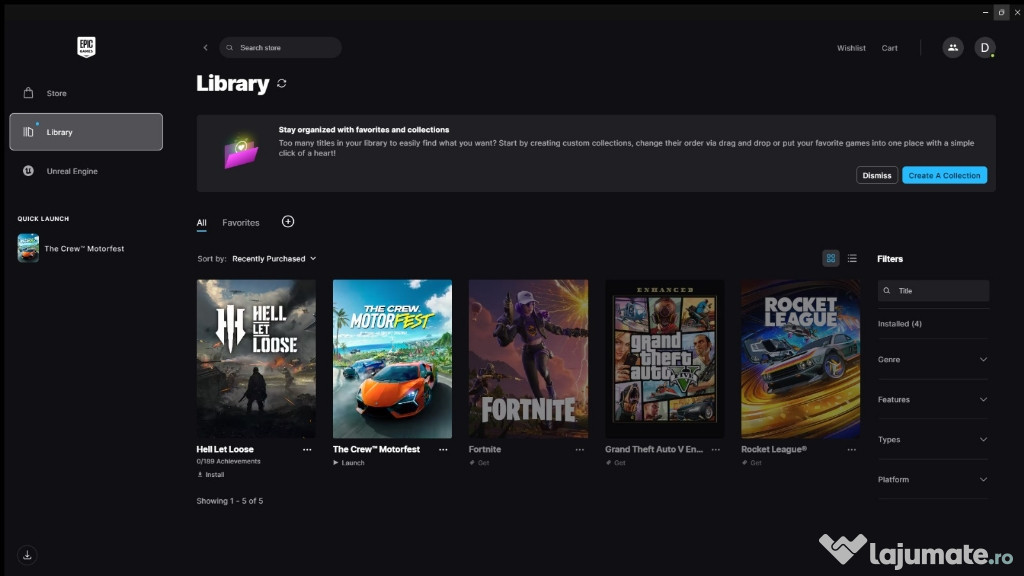The width and height of the screenshot is (1024, 576).
Task: Open the Rocket League cover
Action: pos(801,359)
